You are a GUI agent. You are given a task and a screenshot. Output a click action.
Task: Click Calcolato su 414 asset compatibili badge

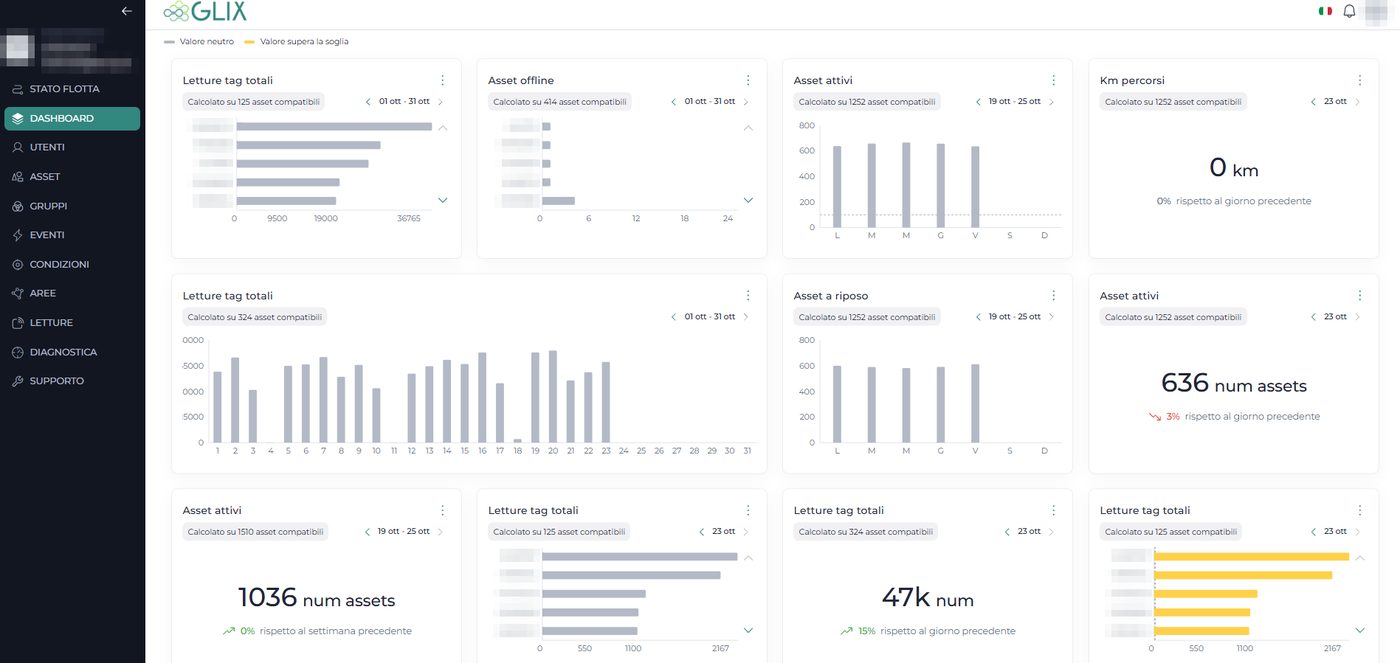(560, 102)
